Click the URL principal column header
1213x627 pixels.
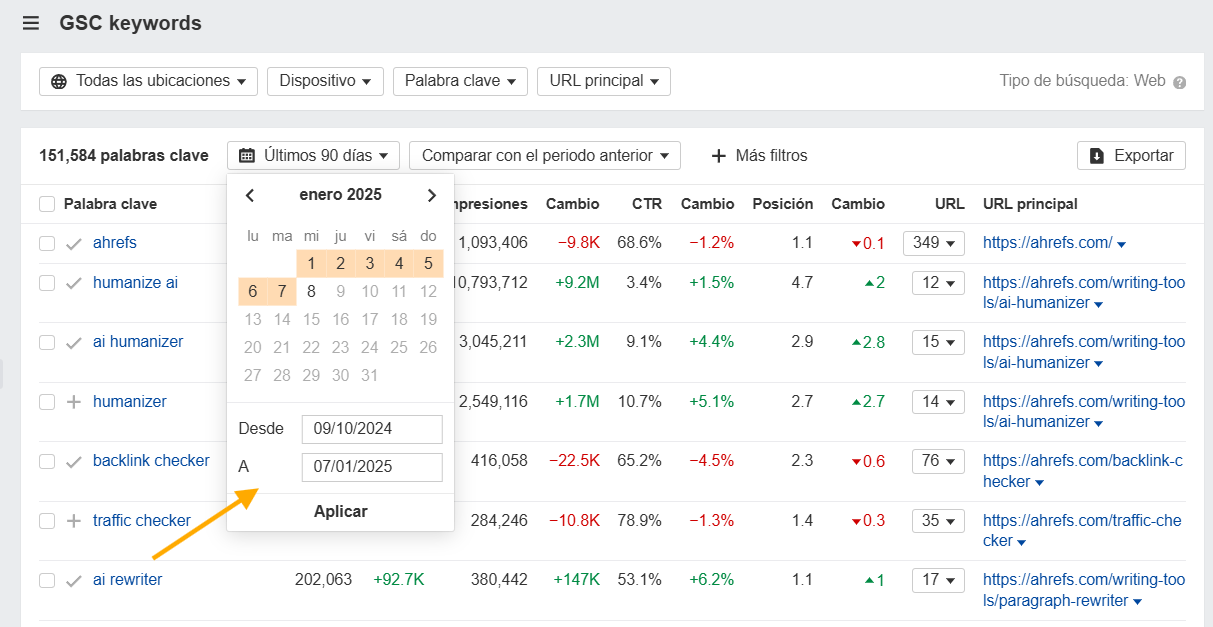(1030, 204)
